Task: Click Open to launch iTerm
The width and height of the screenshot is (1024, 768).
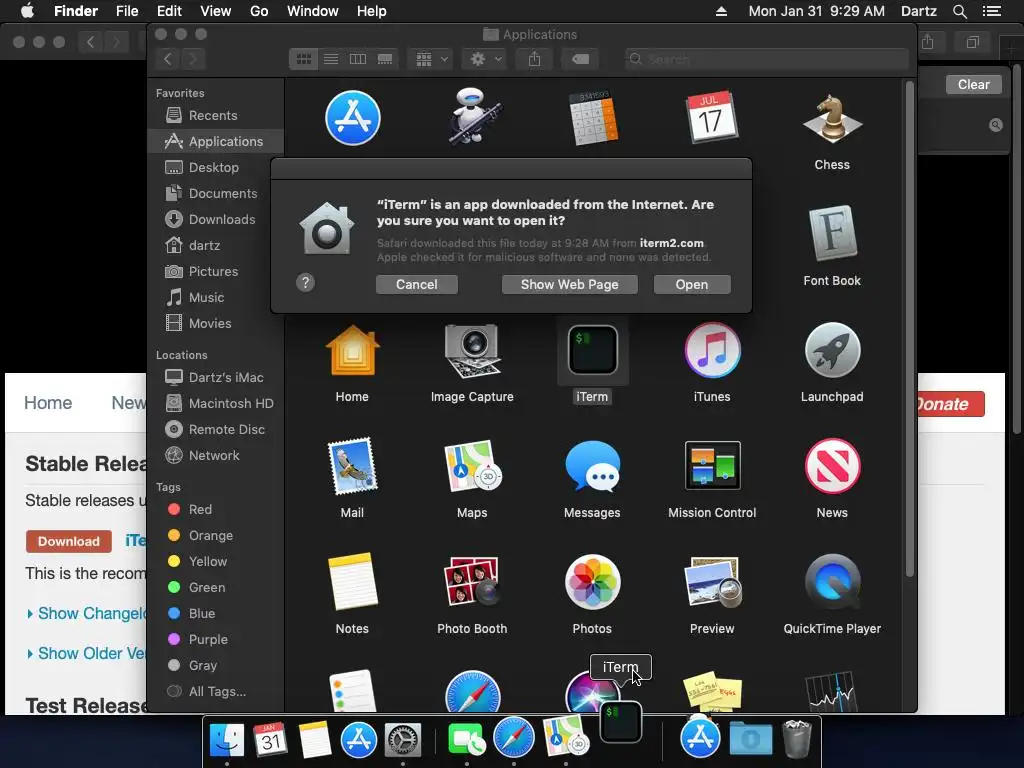Action: pyautogui.click(x=692, y=285)
